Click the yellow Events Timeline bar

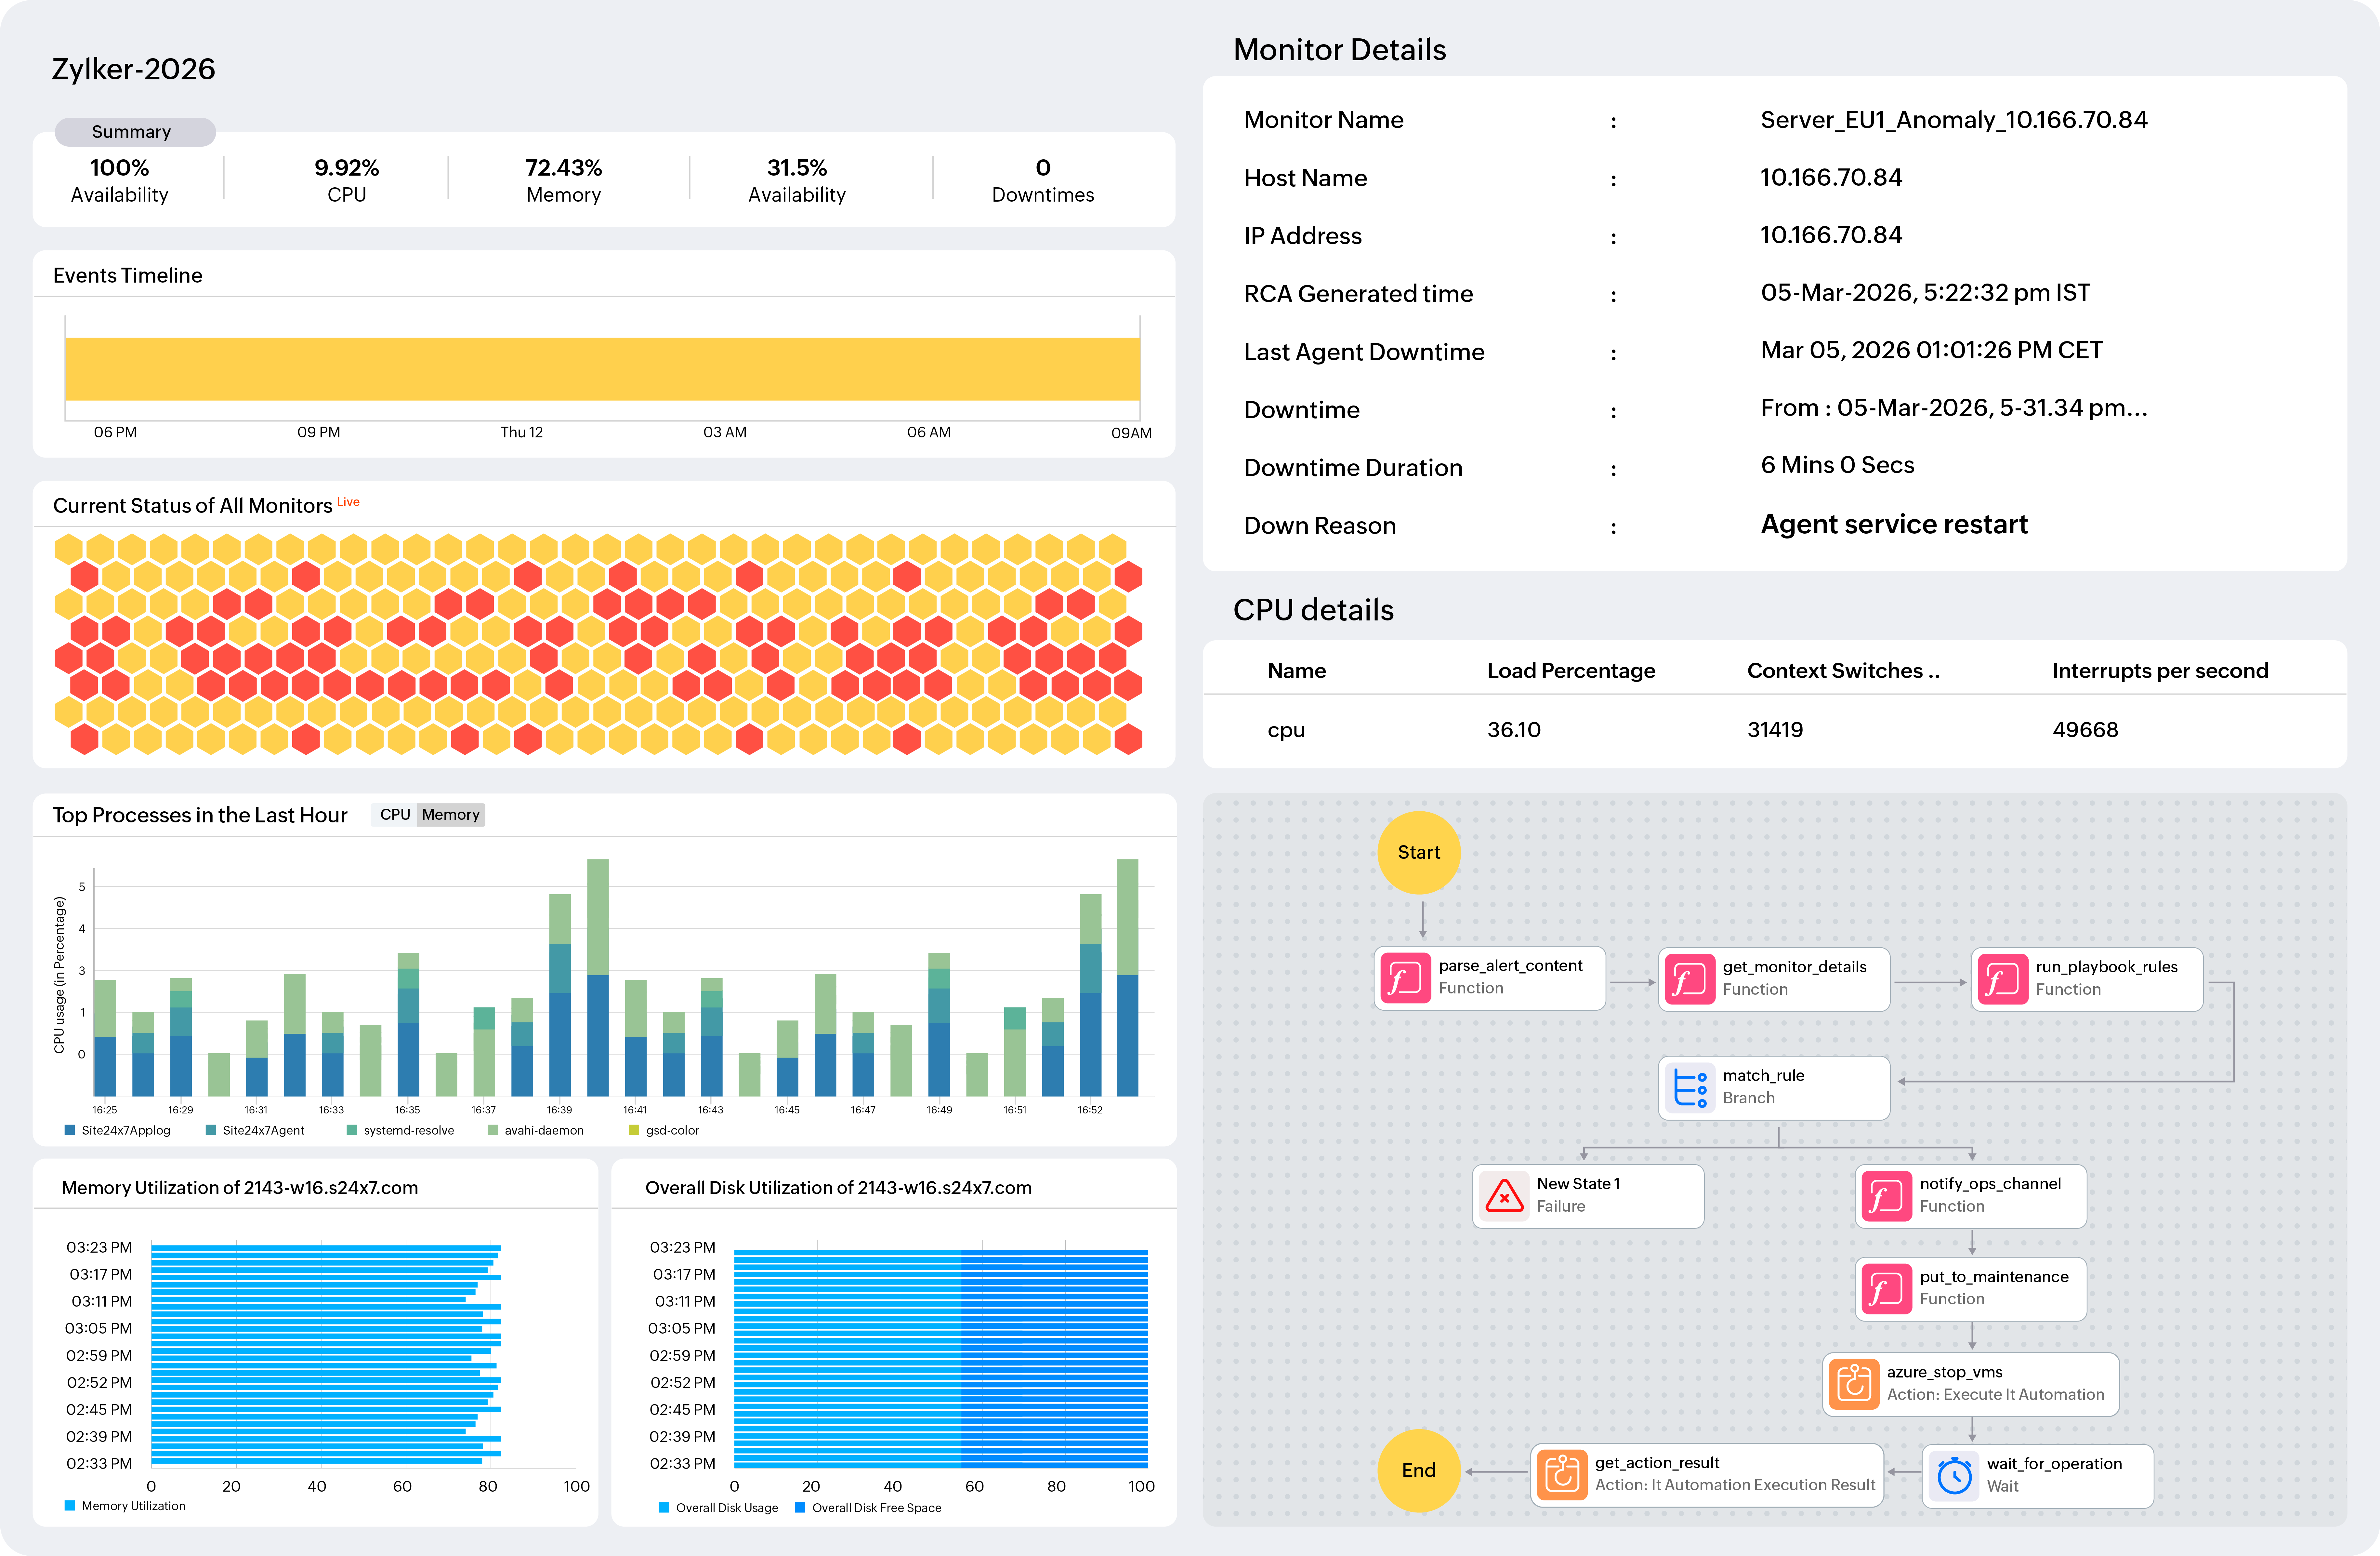(602, 369)
